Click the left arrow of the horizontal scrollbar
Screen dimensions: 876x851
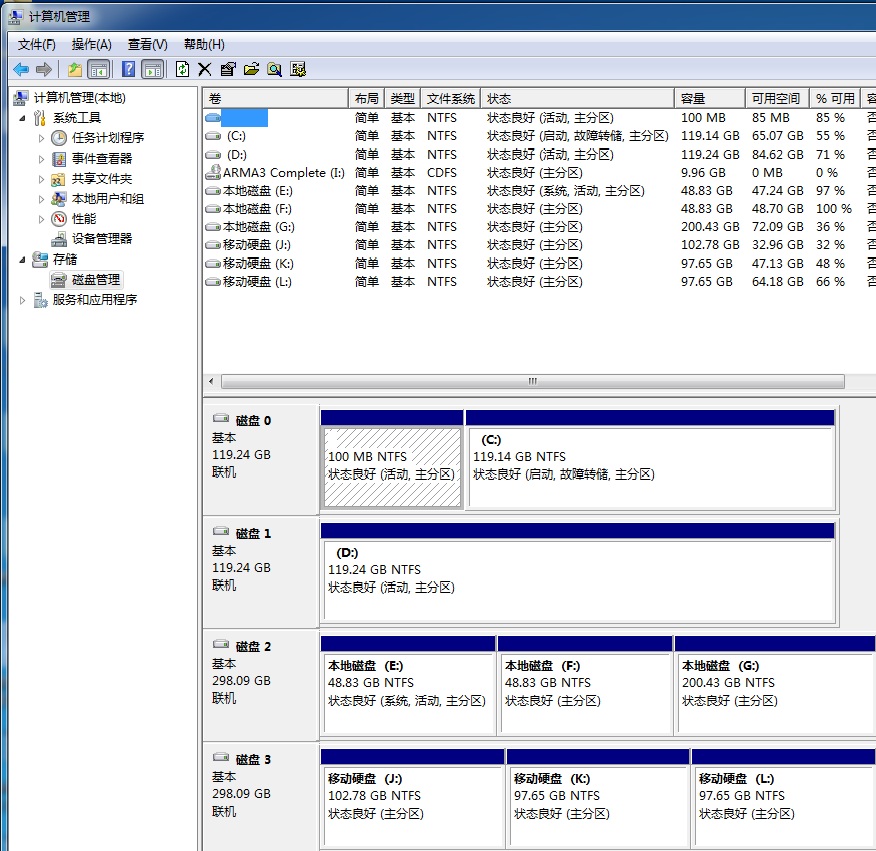click(x=211, y=382)
